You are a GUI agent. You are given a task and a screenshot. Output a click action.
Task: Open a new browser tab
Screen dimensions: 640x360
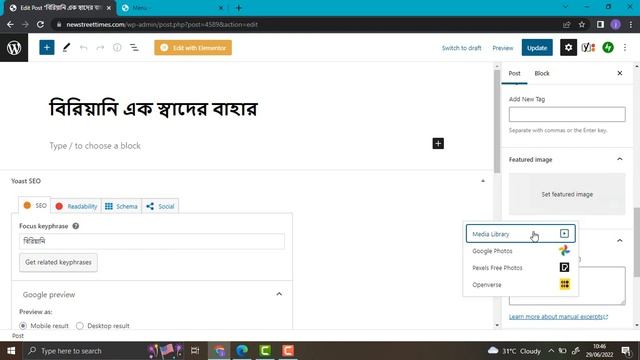(239, 8)
